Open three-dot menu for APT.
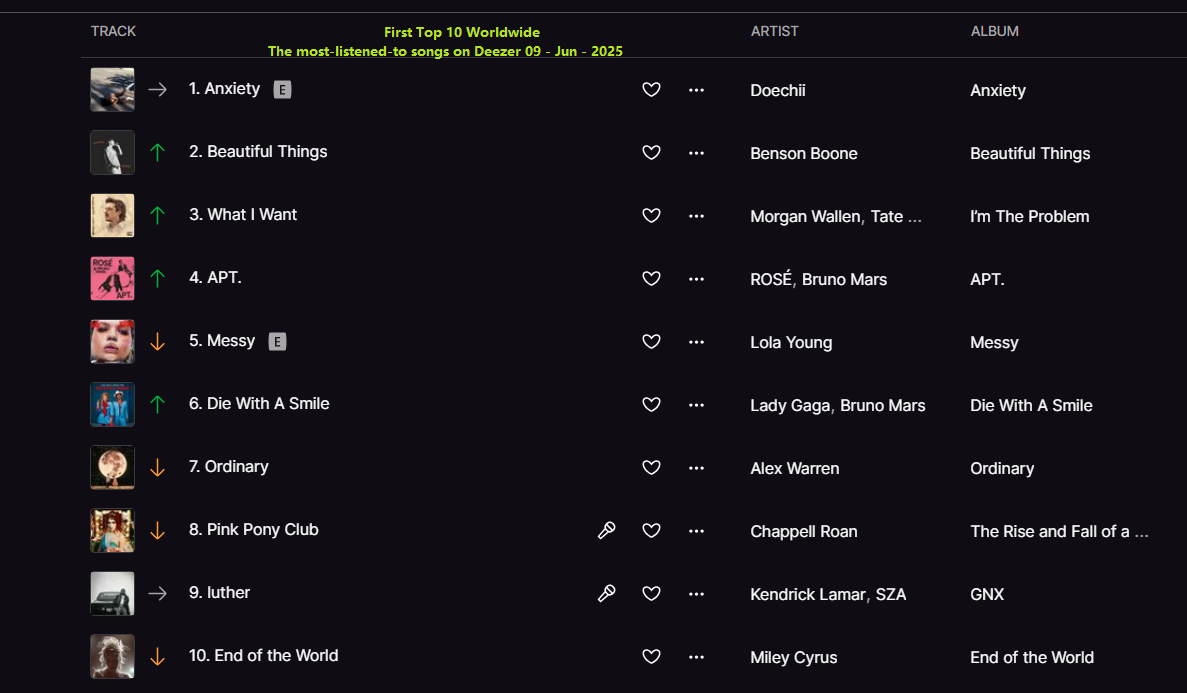 (696, 279)
